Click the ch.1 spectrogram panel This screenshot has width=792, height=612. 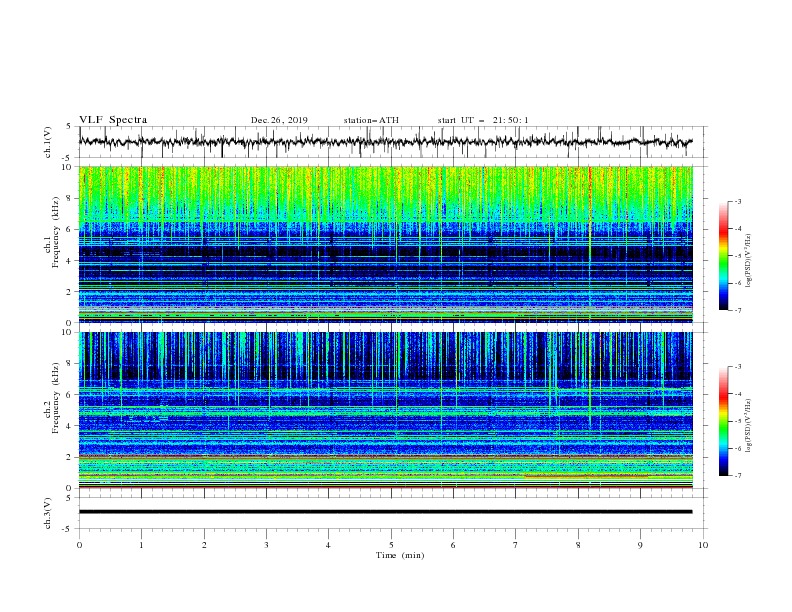[x=385, y=244]
